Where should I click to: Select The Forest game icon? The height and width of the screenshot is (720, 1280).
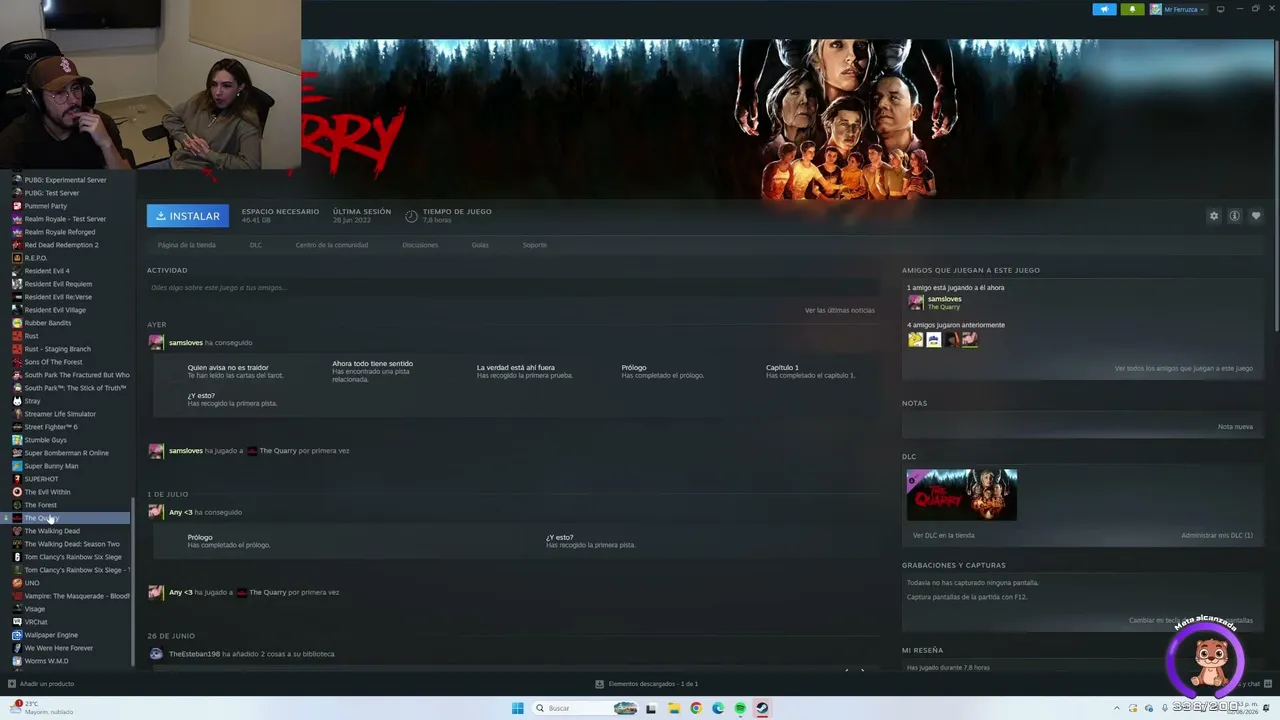17,505
